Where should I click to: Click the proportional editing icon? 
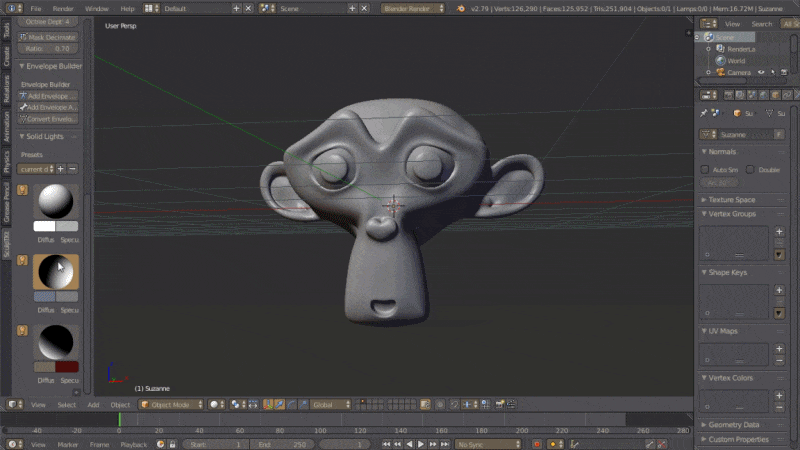pyautogui.click(x=440, y=405)
